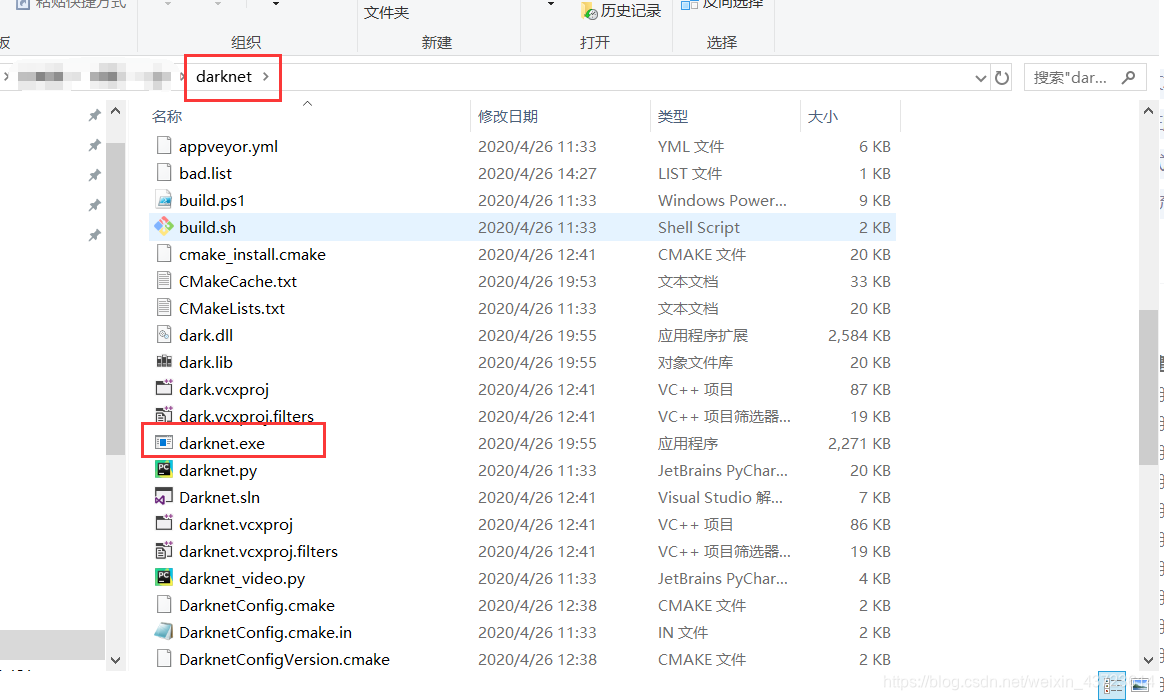Screen dimensions: 1164x700
Task: Select the darknet_video.py file name
Action: (x=242, y=578)
